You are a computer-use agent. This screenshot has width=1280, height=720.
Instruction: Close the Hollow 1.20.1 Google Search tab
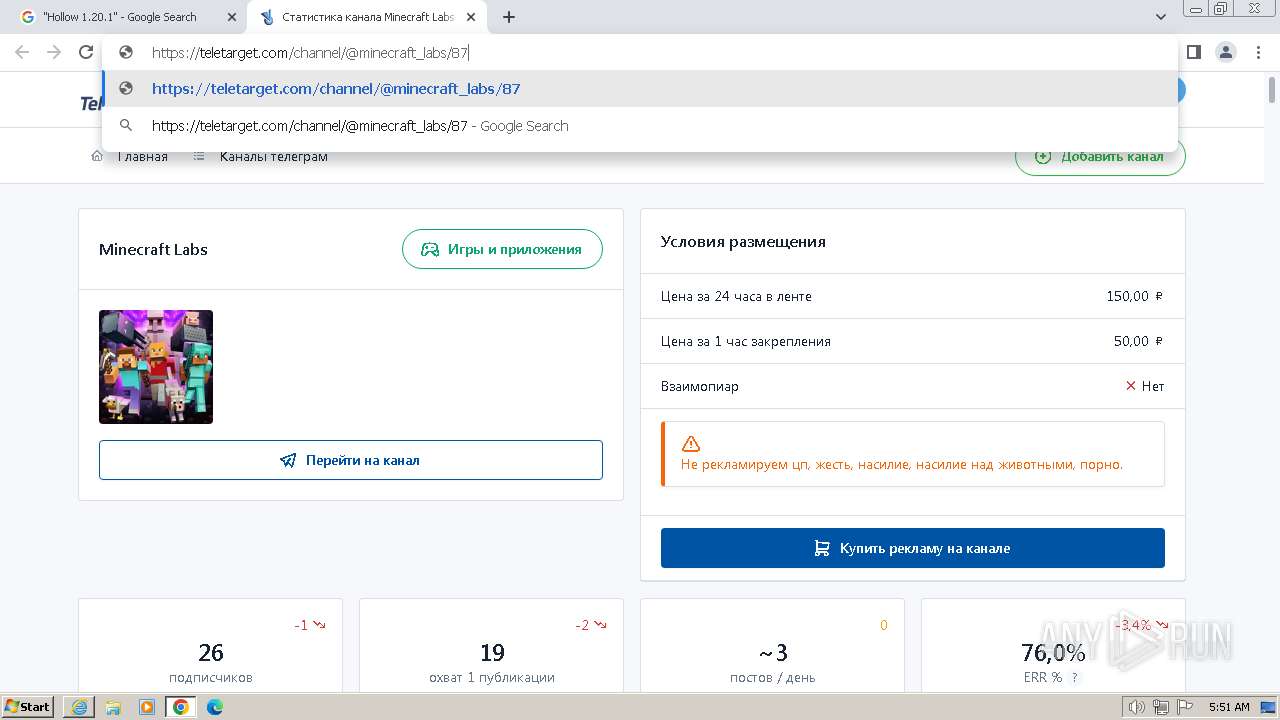coord(232,17)
